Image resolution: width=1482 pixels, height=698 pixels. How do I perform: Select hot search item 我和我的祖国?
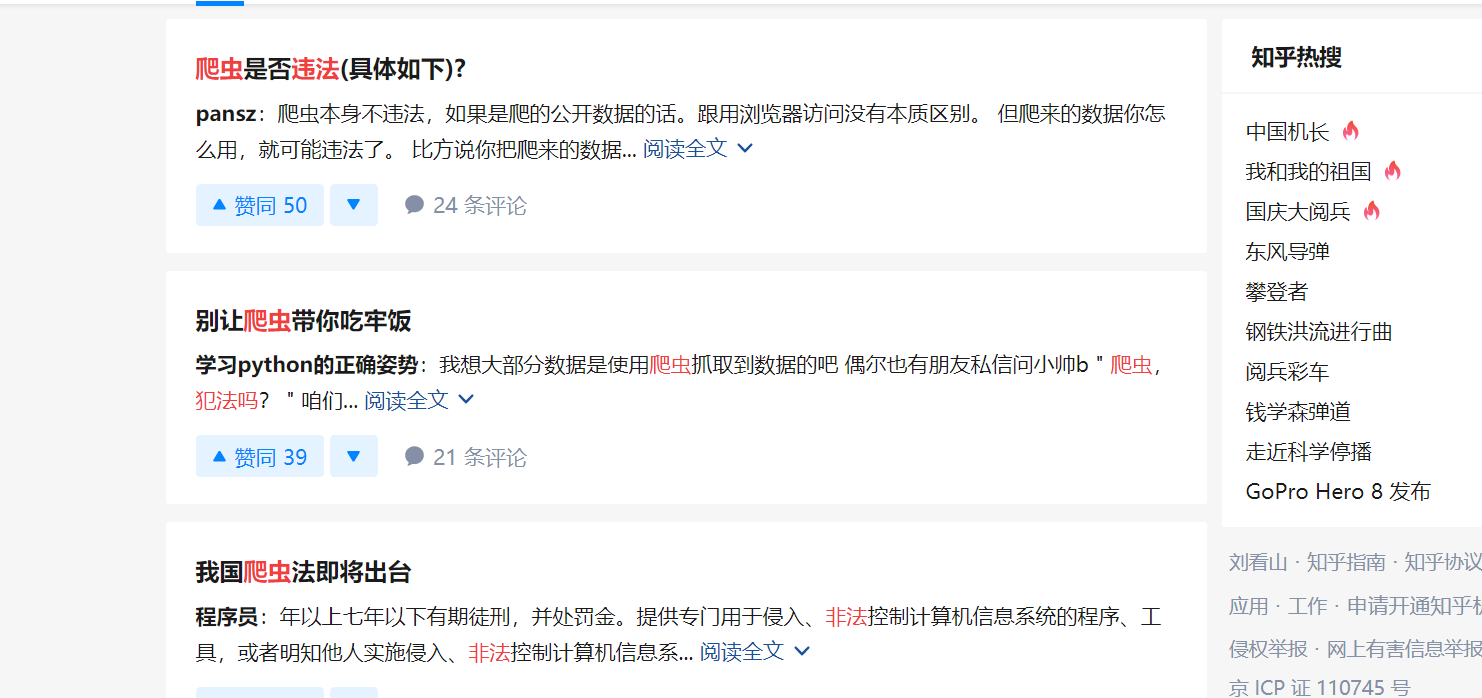pyautogui.click(x=1308, y=171)
